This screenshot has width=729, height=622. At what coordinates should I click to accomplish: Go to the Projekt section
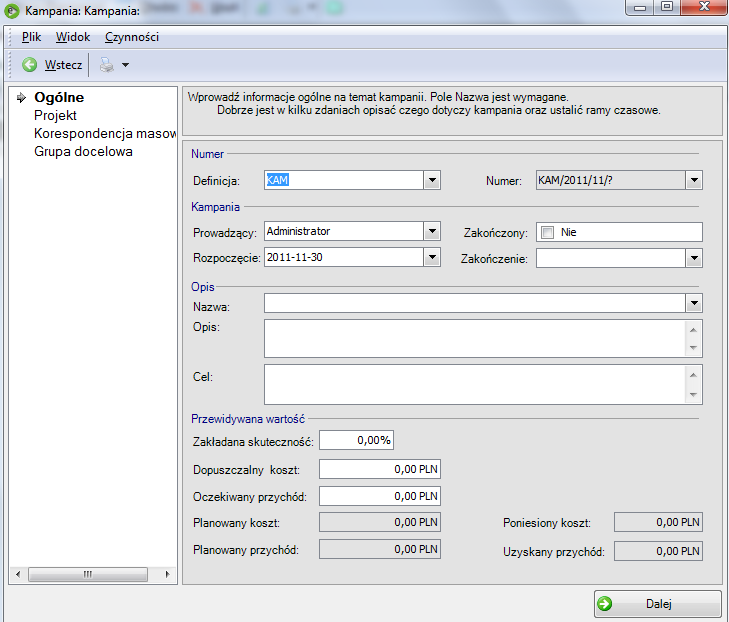click(55, 115)
